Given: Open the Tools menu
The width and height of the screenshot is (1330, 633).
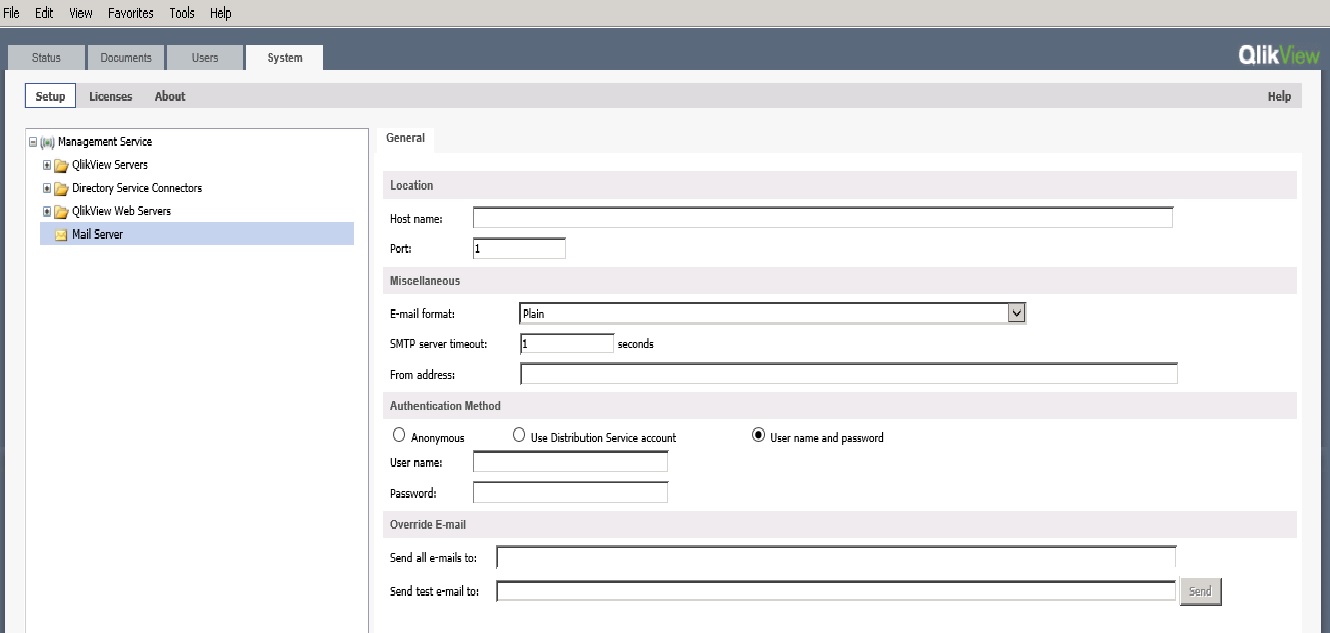Looking at the screenshot, I should (x=182, y=13).
